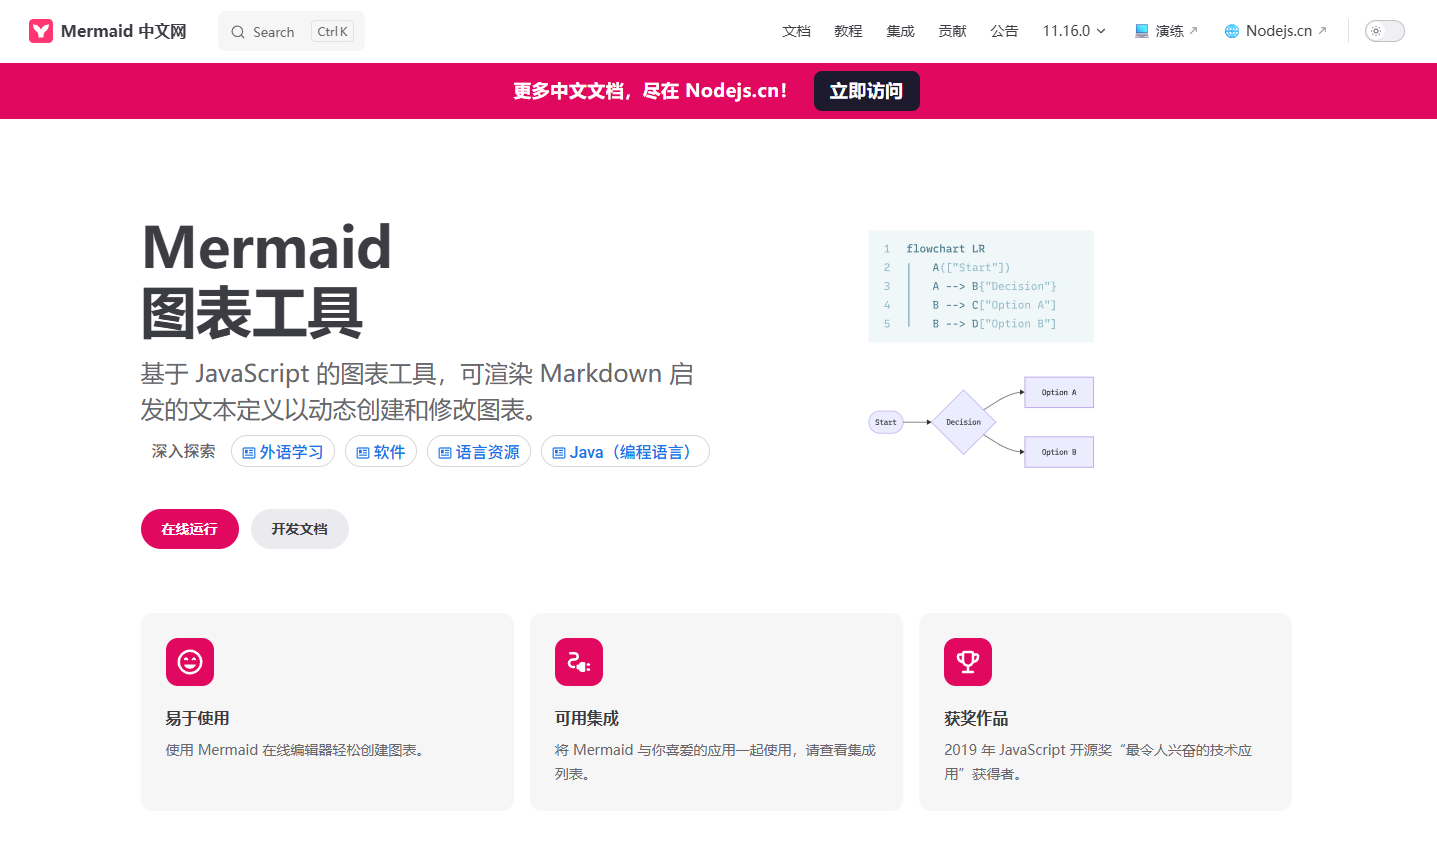This screenshot has height=849, width=1437.
Task: Visit the Nodejs.cn external link
Action: click(1276, 31)
